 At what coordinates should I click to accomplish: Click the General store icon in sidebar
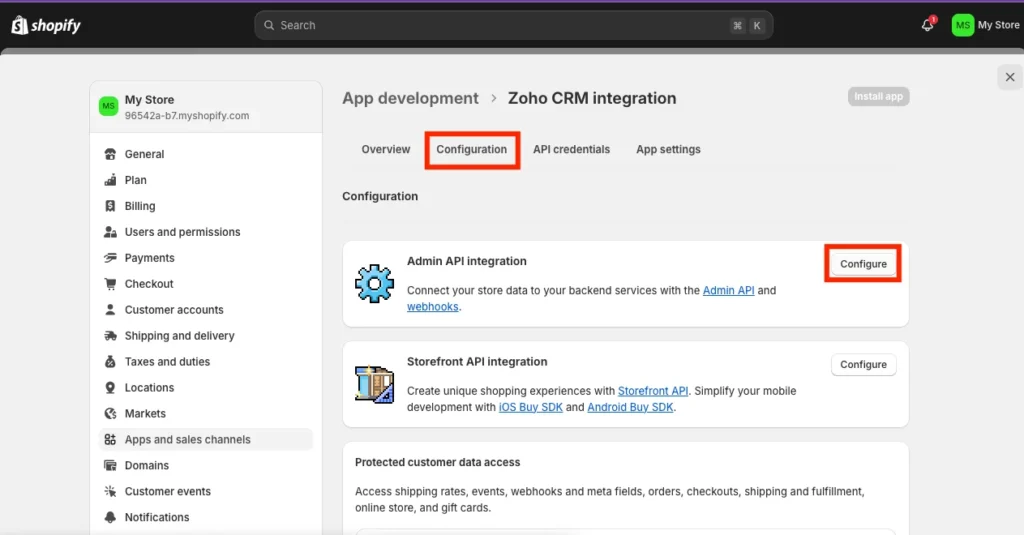[x=110, y=154]
